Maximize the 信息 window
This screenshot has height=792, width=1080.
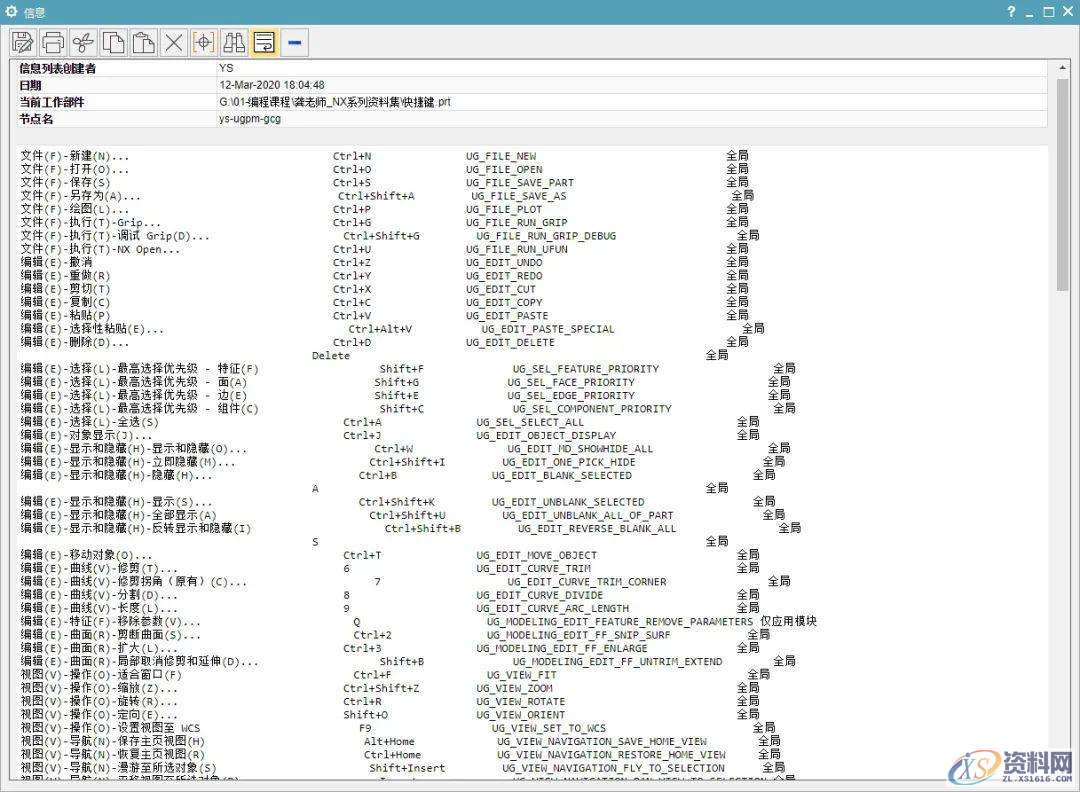pyautogui.click(x=1048, y=12)
